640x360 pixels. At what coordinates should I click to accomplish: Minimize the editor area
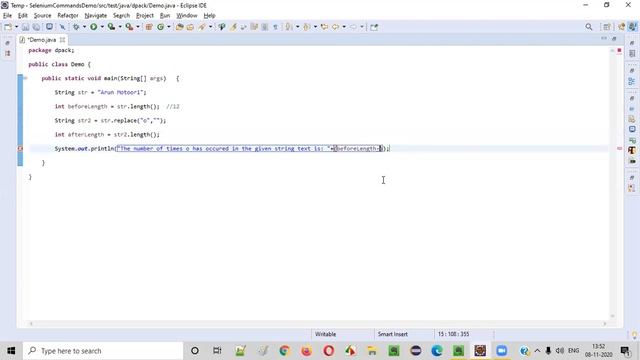coord(604,38)
